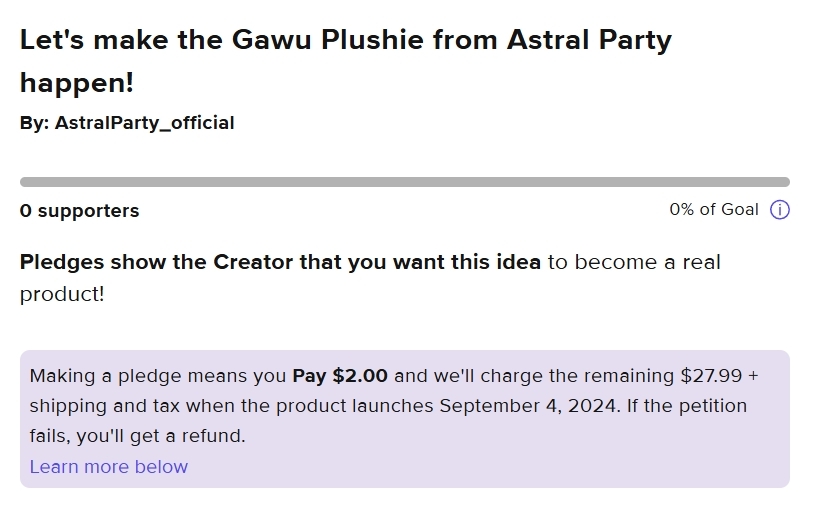Click "Making a pledge means you" text
Screen dimensions: 816x524
[x=158, y=376]
